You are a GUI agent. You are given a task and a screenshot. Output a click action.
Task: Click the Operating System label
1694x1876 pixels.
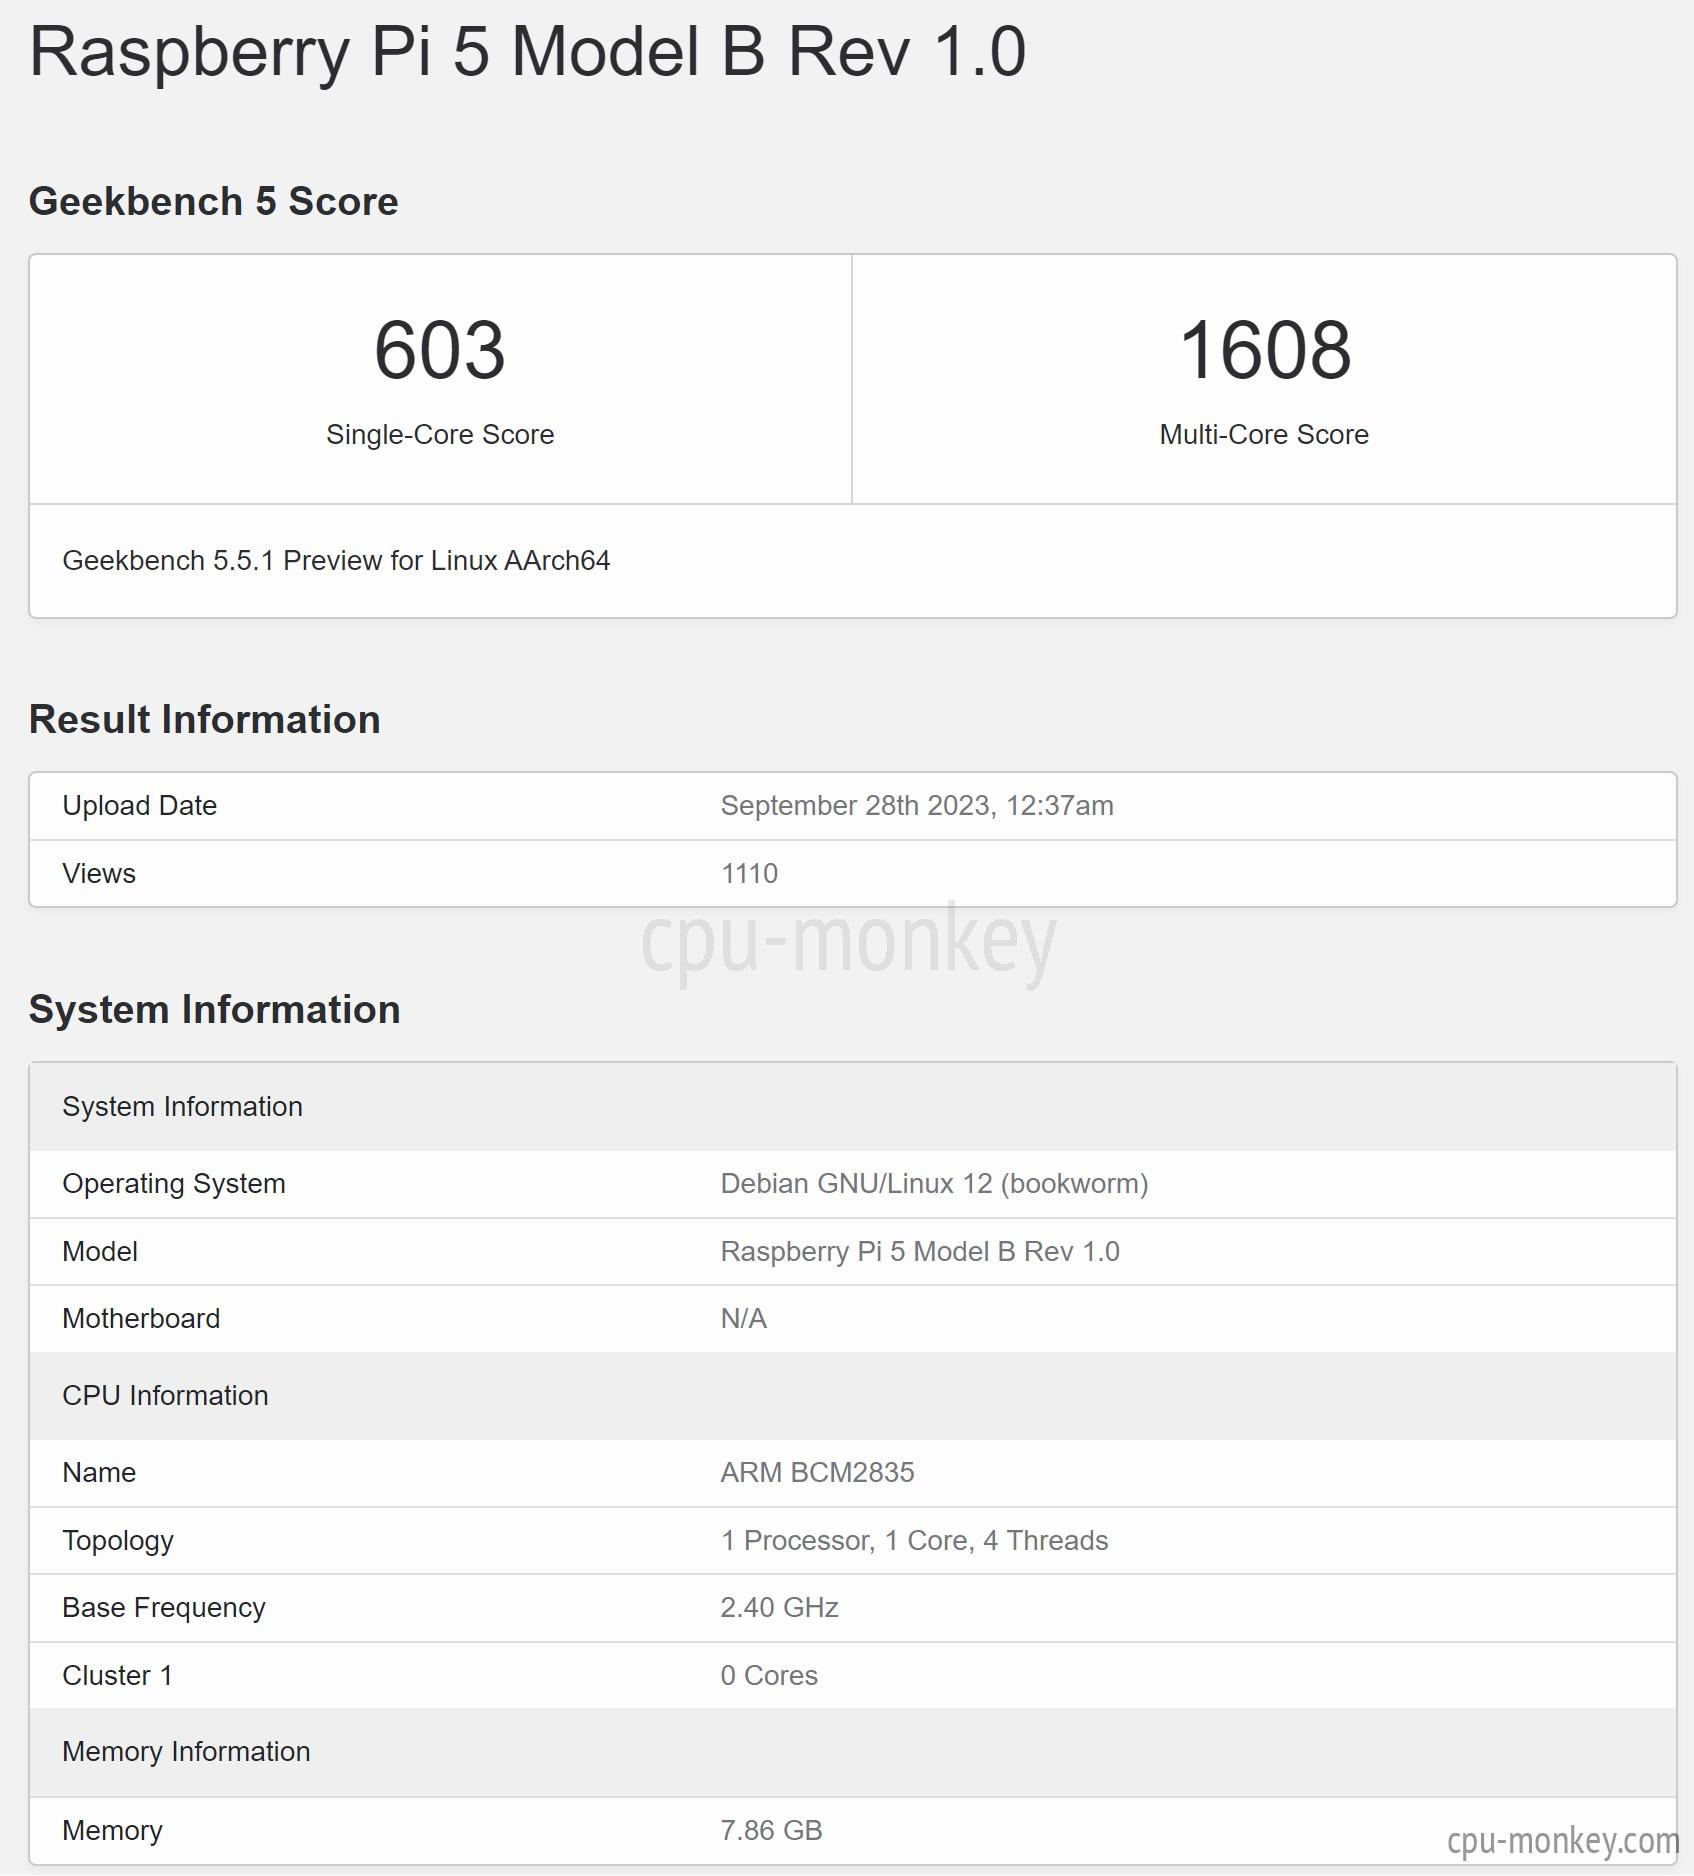(174, 1184)
